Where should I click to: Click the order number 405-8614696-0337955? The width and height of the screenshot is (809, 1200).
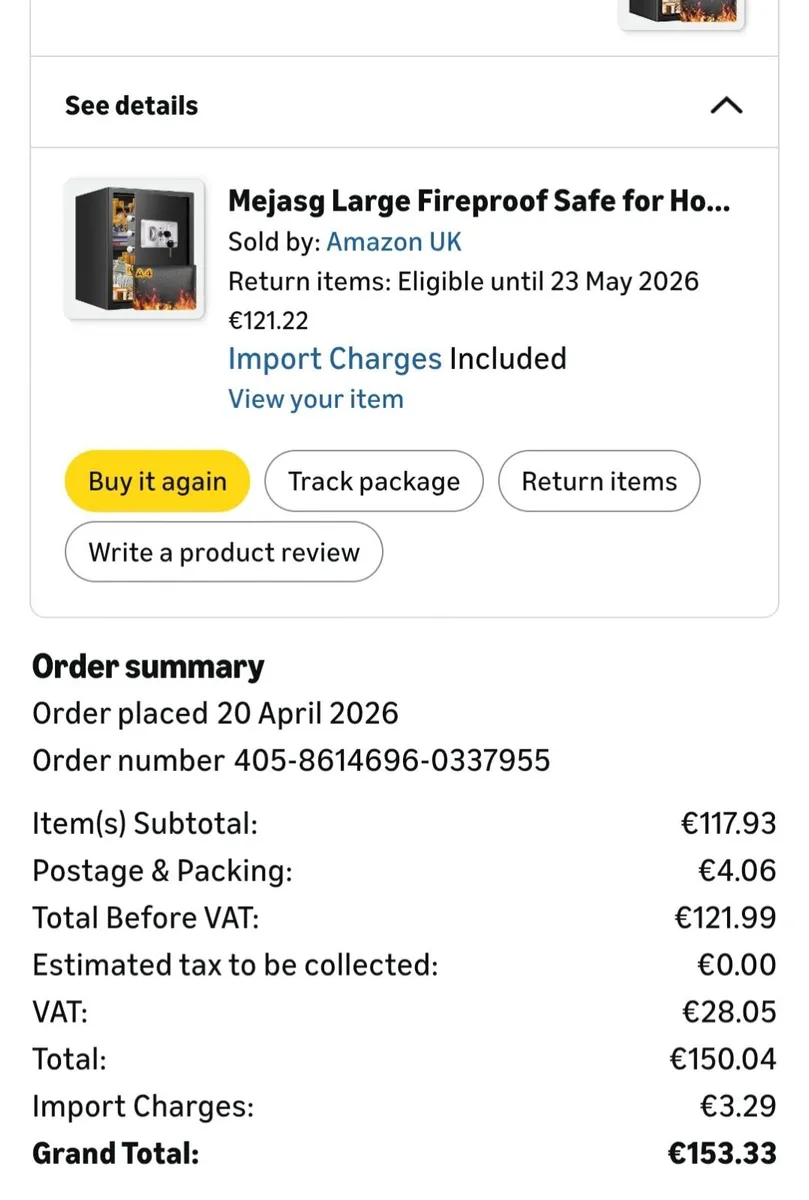coord(391,761)
